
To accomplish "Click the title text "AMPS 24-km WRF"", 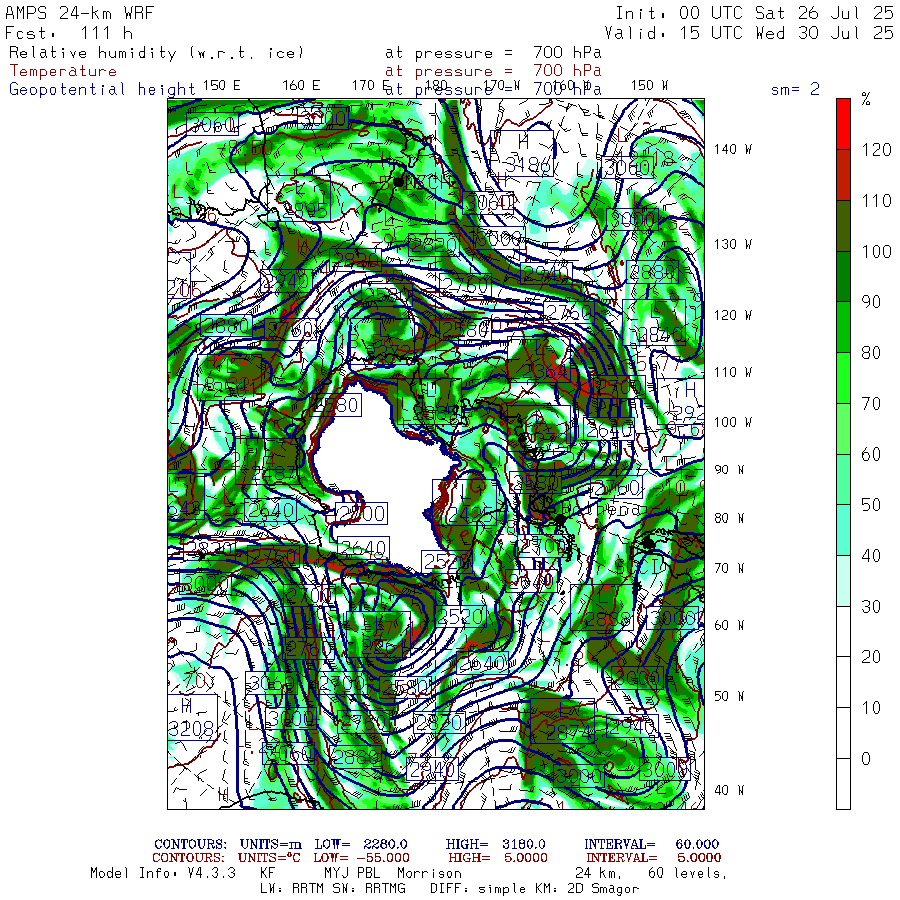I will pyautogui.click(x=79, y=13).
